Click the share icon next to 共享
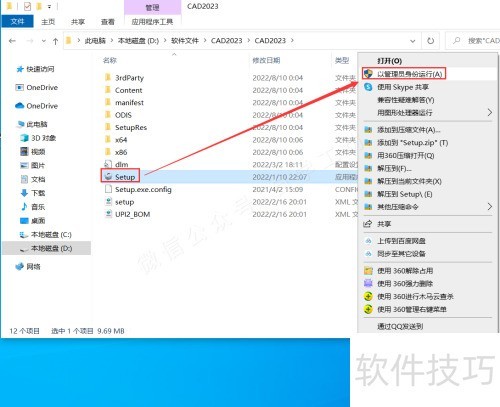The image size is (500, 407). coord(368,224)
